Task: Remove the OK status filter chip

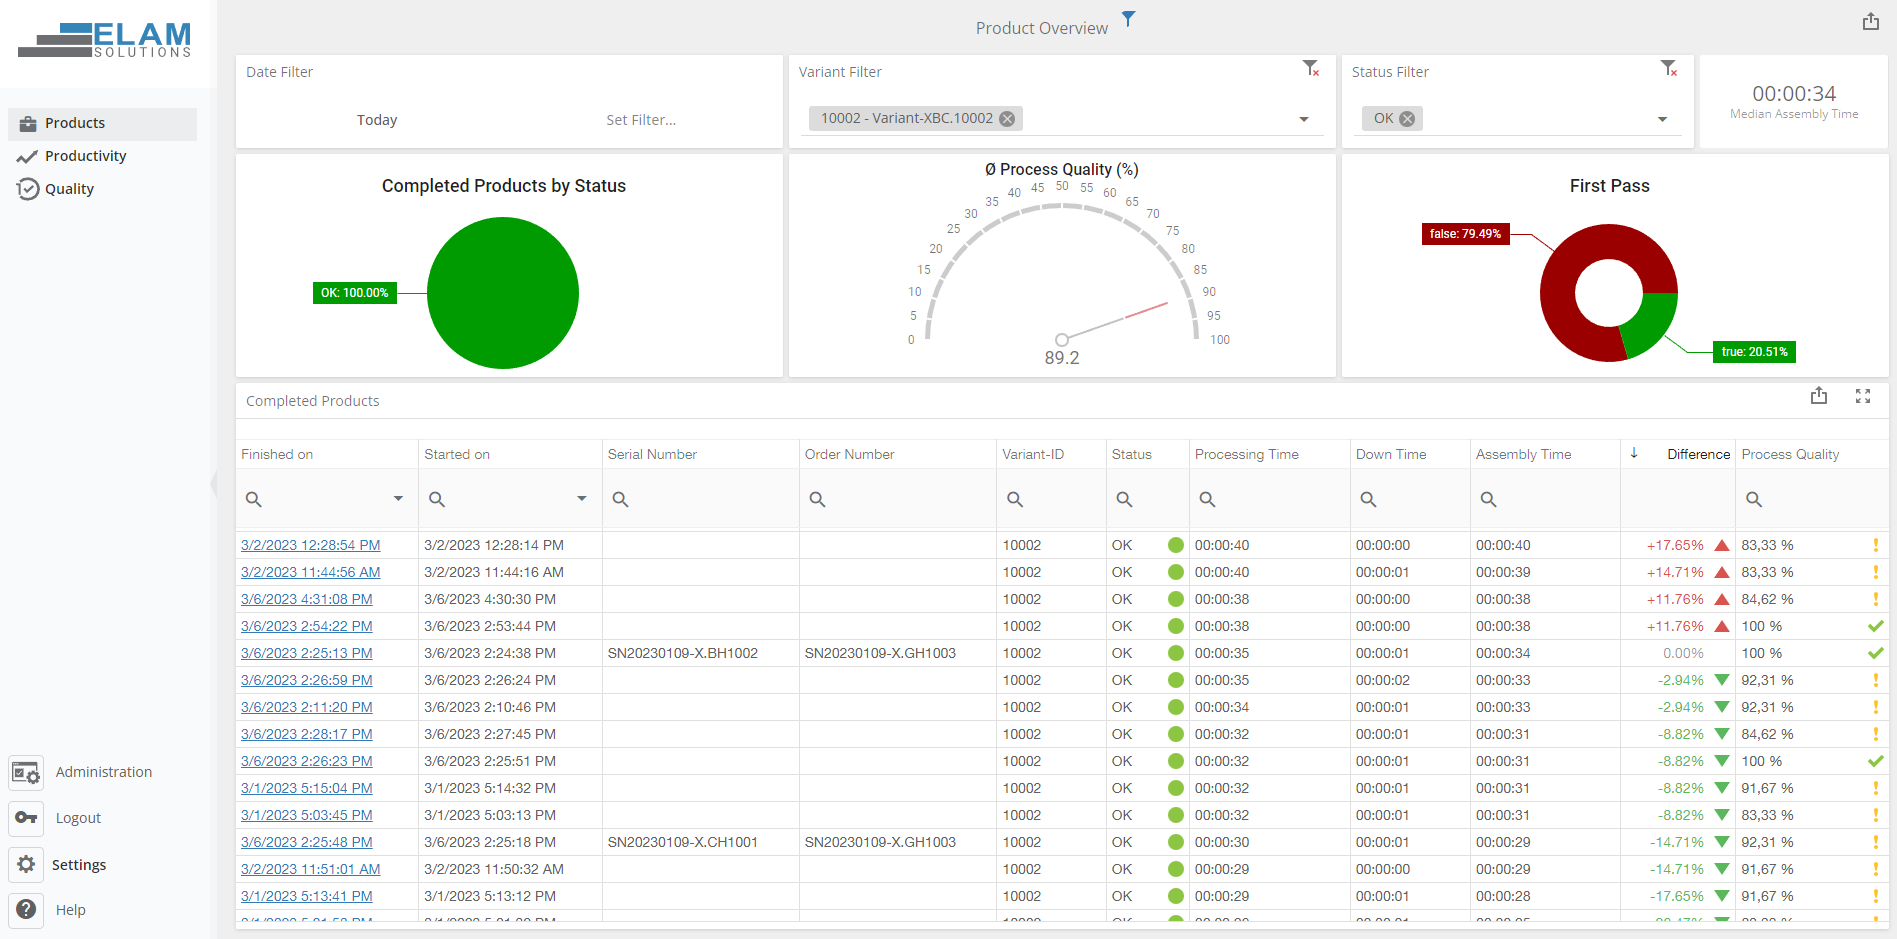Action: point(1407,119)
